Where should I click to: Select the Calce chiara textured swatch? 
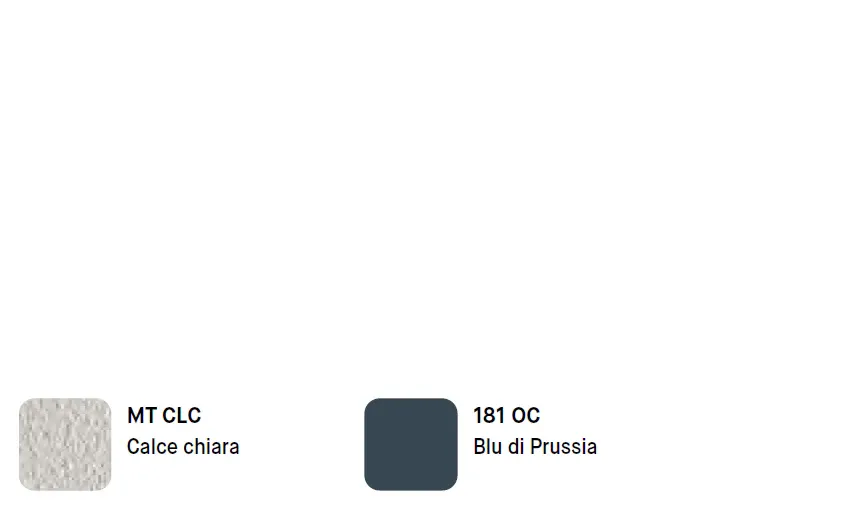point(65,444)
